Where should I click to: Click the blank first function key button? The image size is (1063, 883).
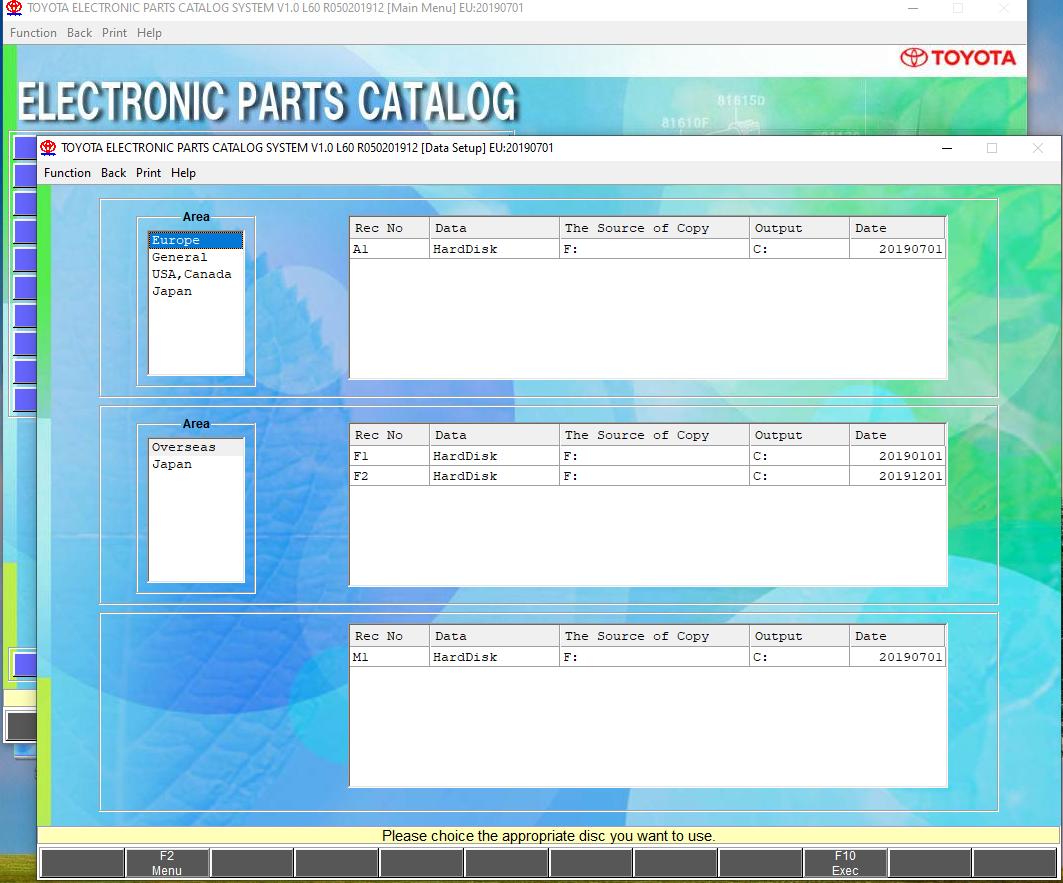pos(82,863)
